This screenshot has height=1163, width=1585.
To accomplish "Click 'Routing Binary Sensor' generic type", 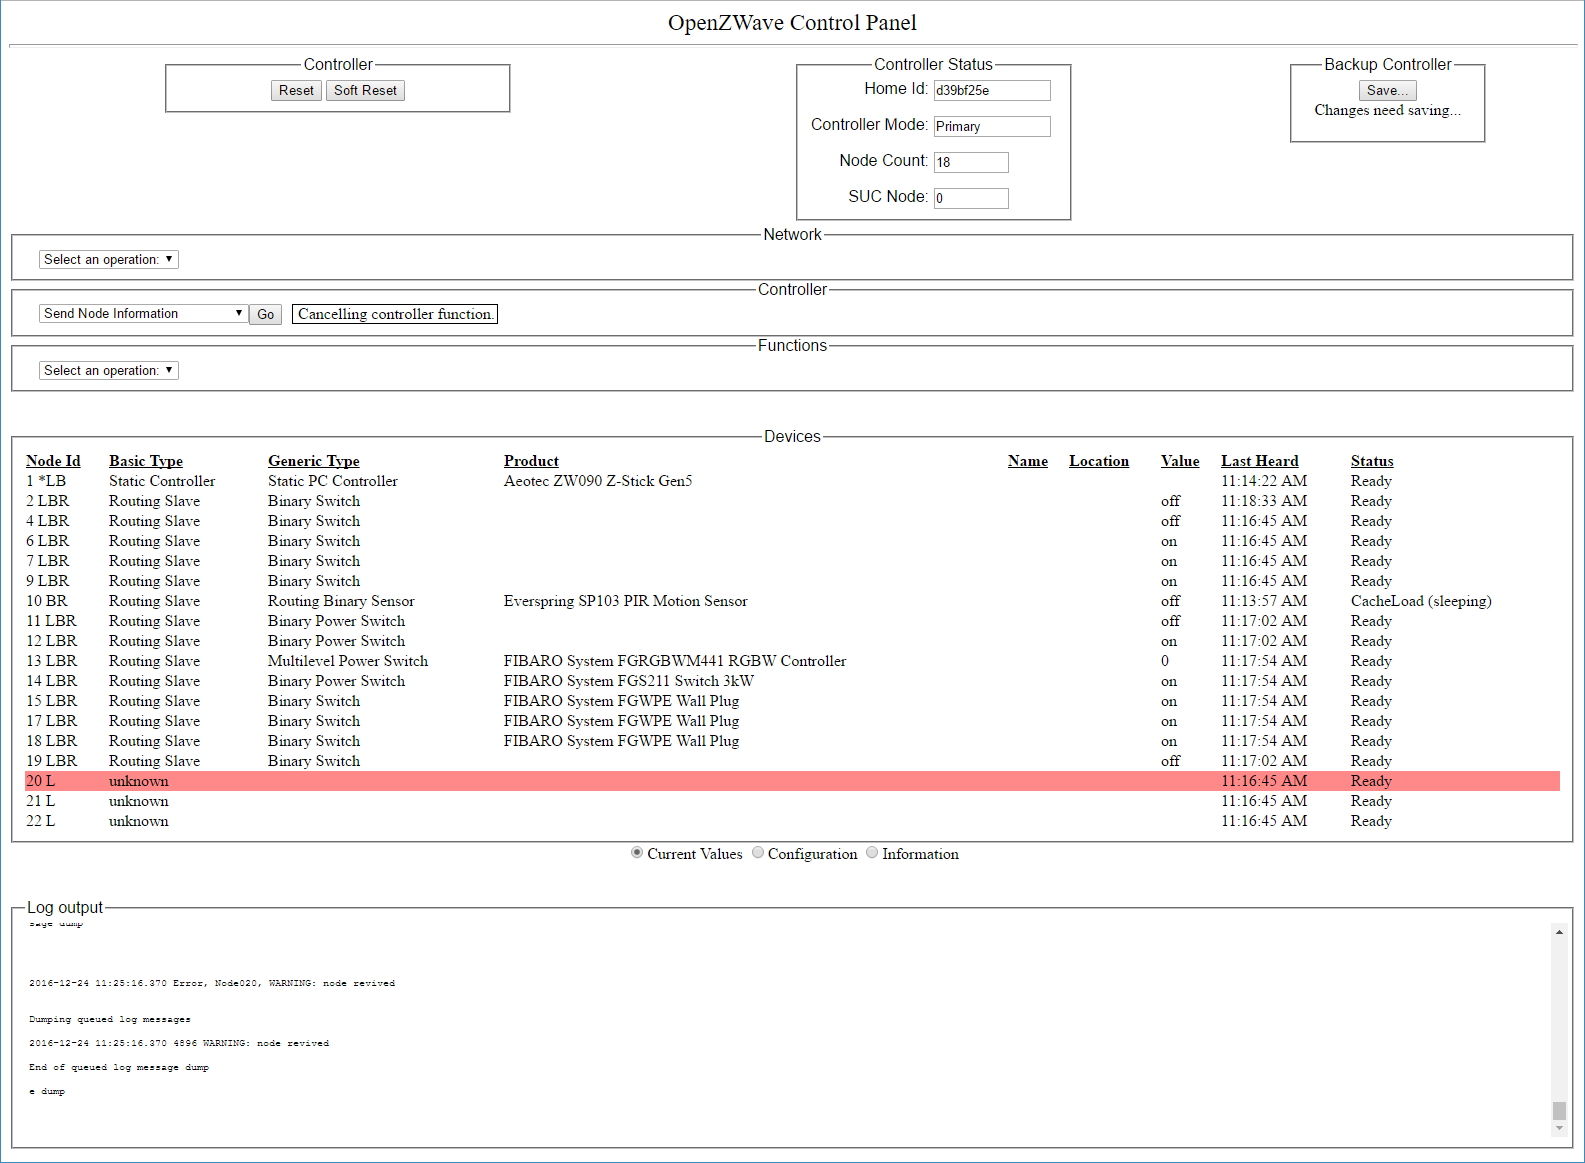I will 341,601.
